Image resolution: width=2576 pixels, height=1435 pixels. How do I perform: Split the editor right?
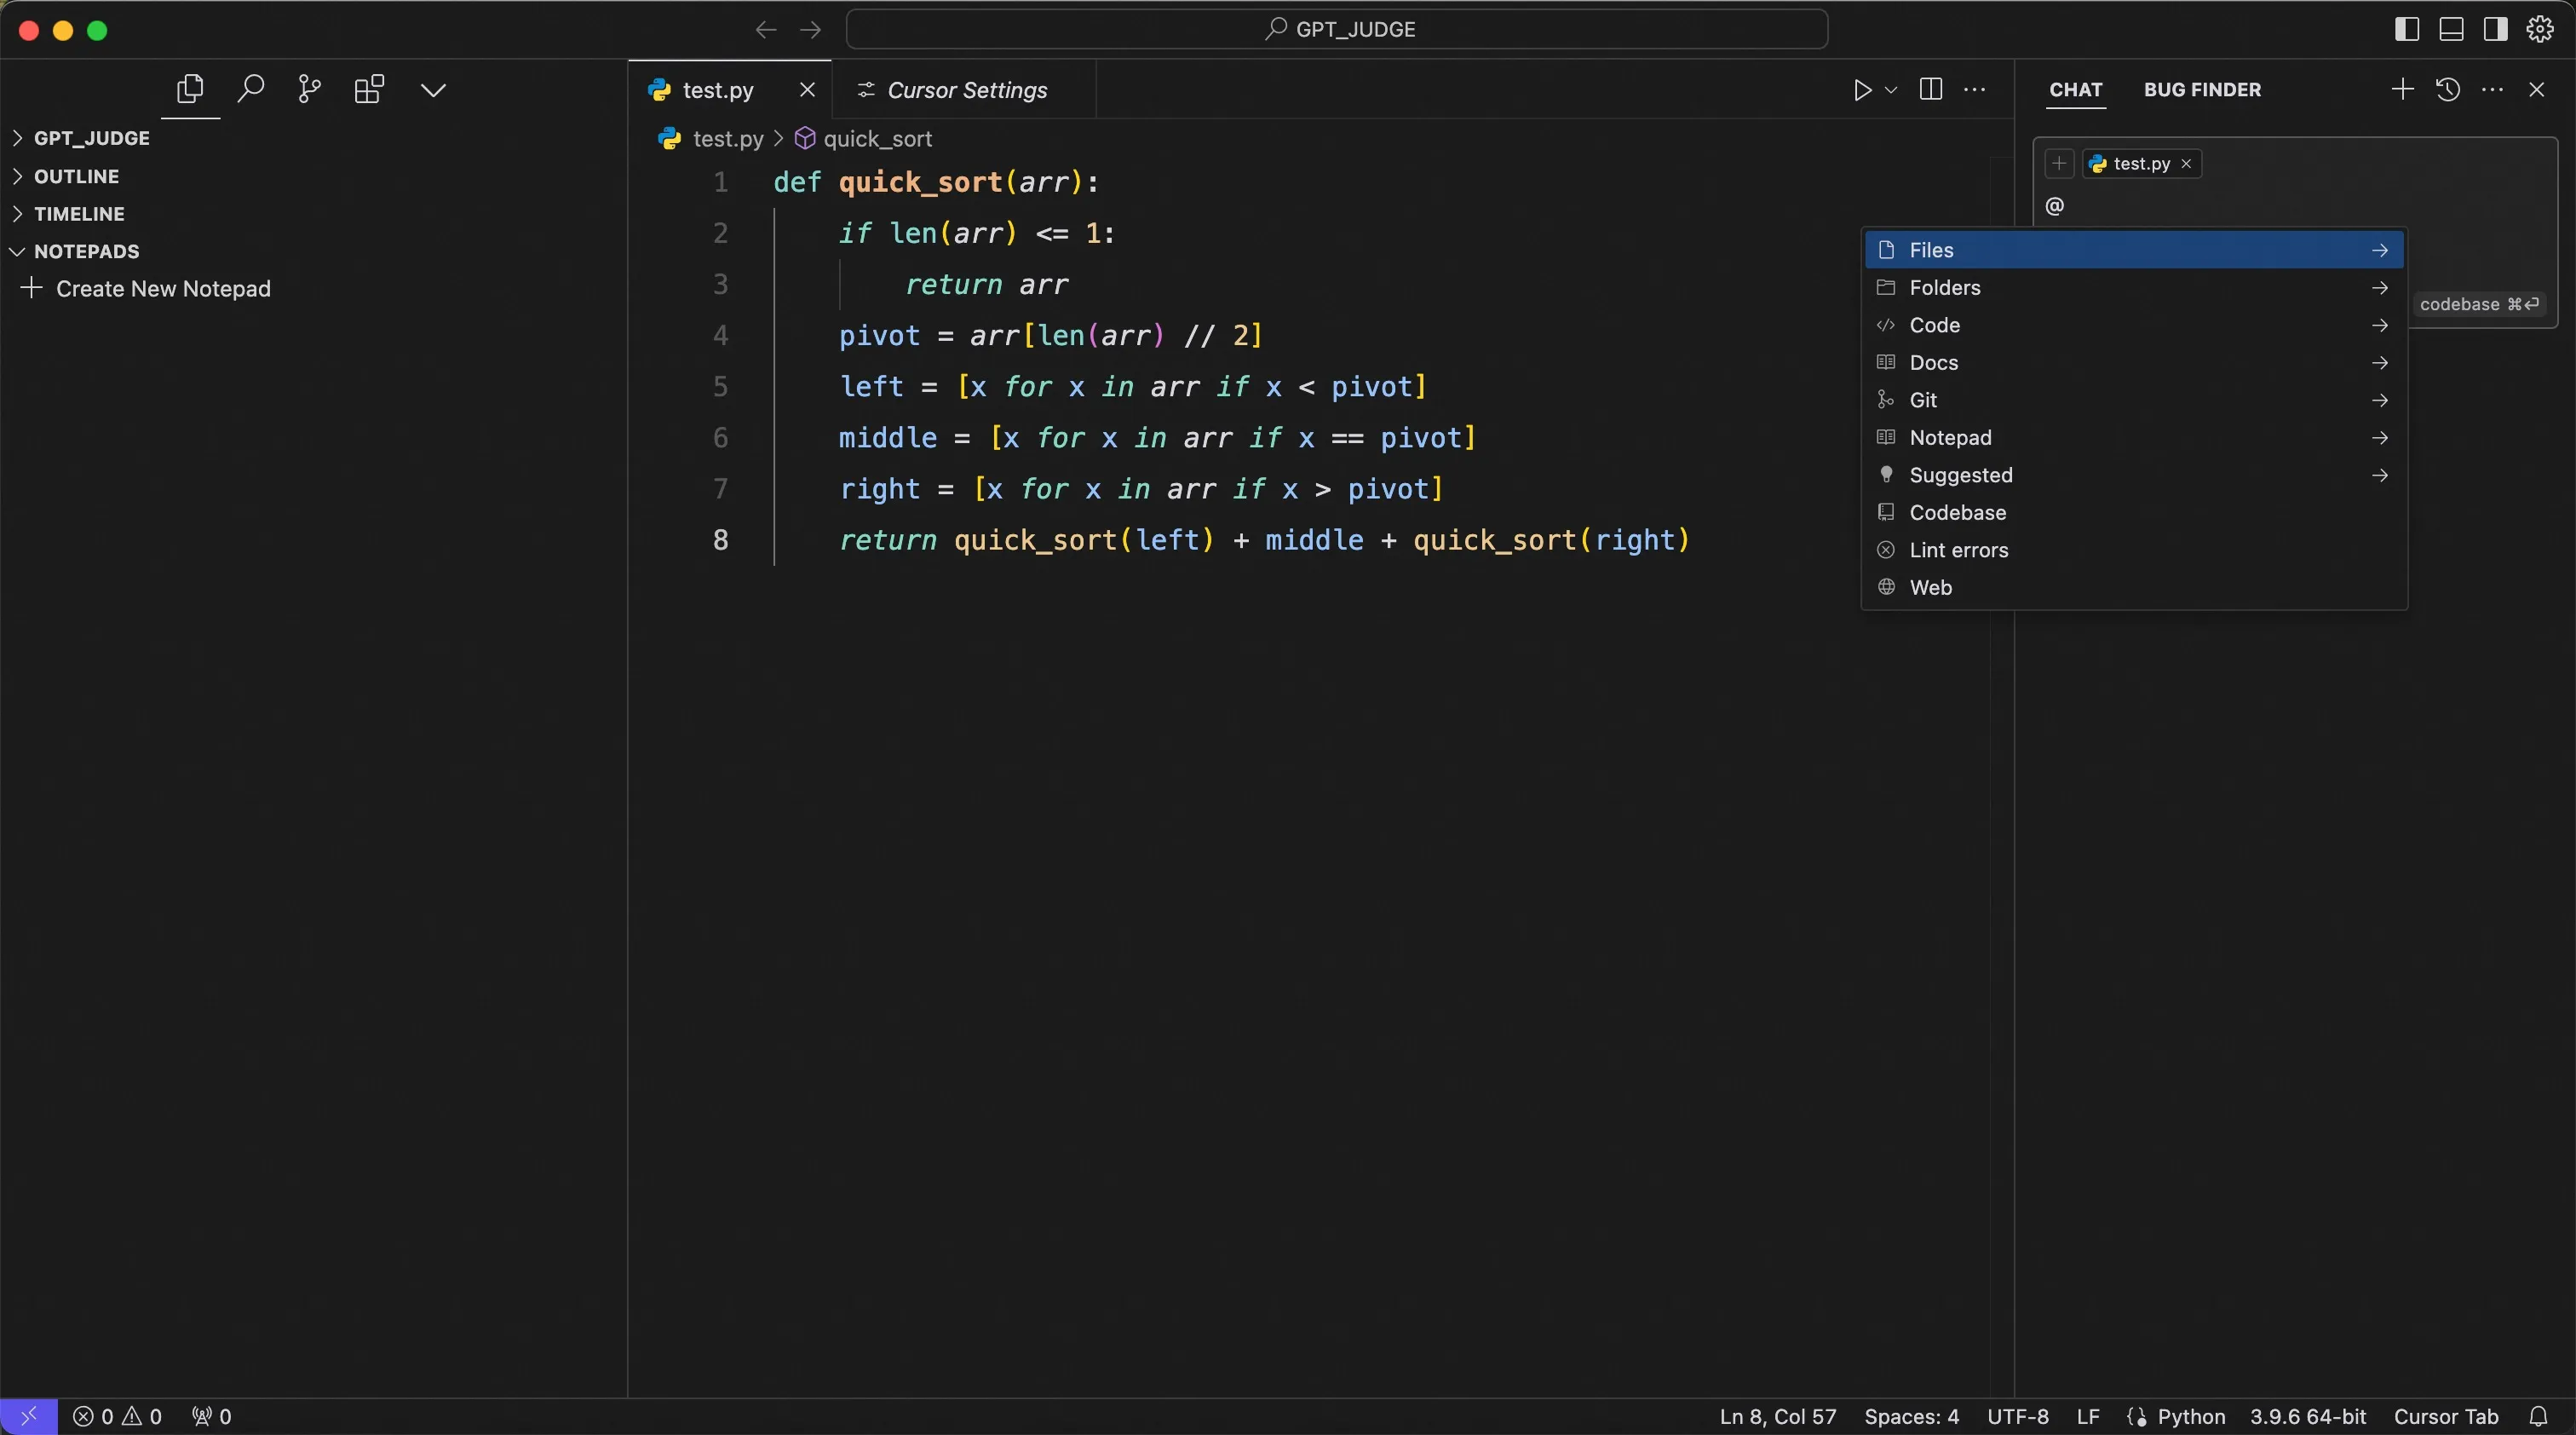[x=1931, y=90]
